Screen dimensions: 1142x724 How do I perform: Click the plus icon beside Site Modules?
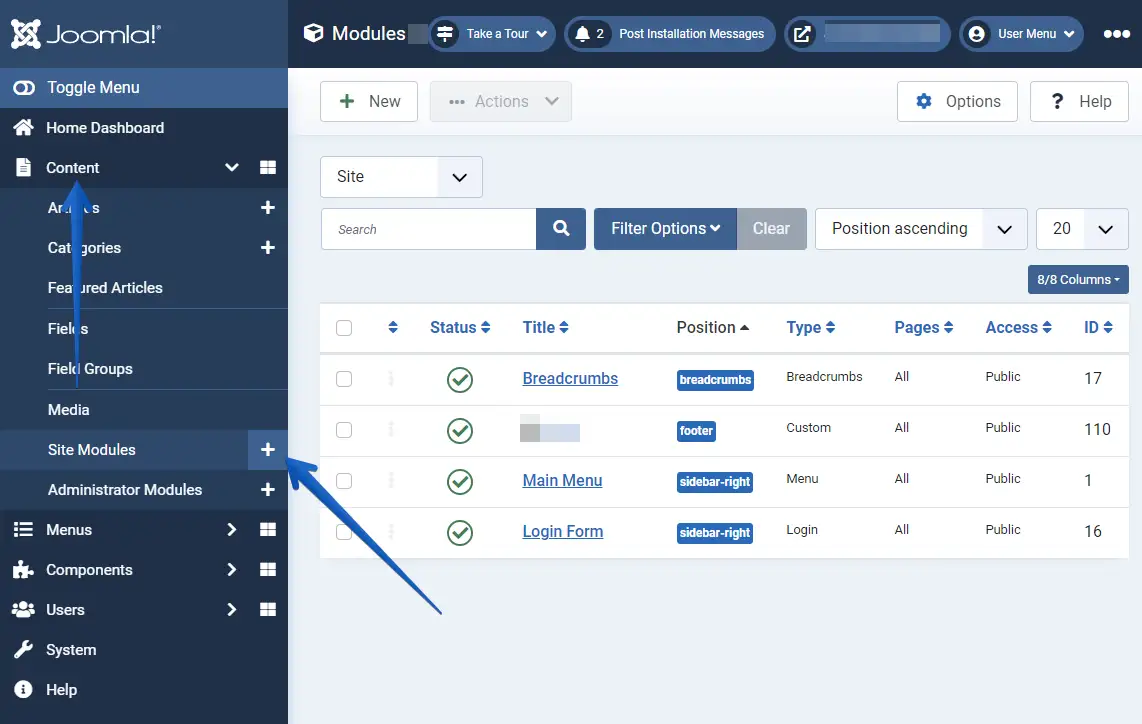pyautogui.click(x=267, y=450)
